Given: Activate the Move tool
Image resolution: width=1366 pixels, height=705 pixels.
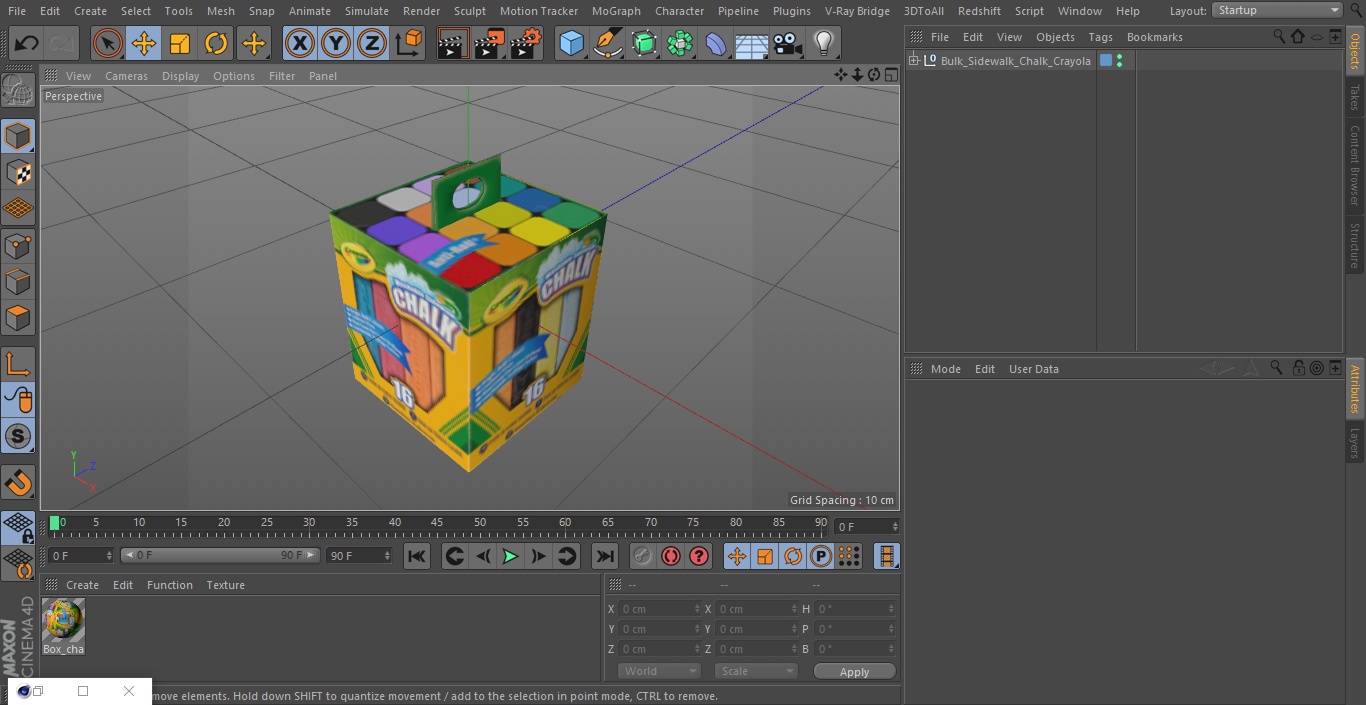Looking at the screenshot, I should (x=144, y=43).
